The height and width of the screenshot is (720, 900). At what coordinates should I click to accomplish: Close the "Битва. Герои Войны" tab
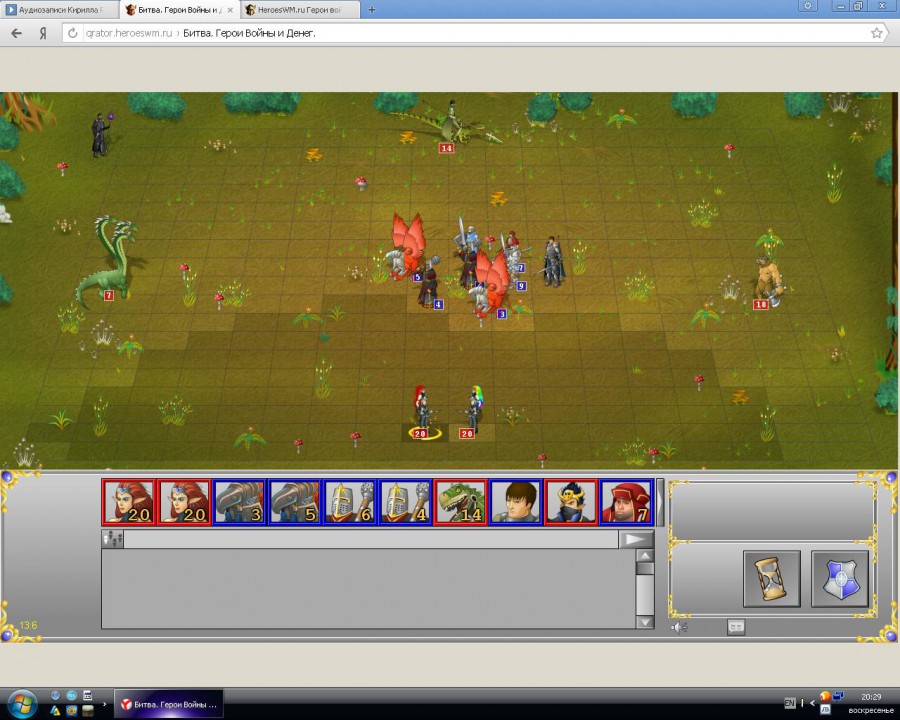tap(230, 10)
